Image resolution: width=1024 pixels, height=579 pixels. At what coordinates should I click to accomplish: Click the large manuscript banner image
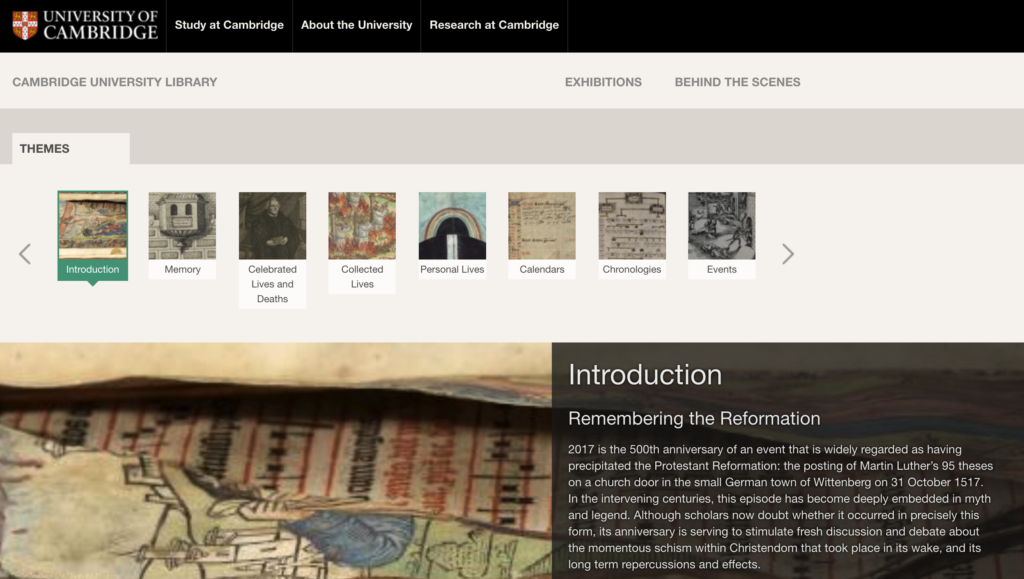pos(275,461)
